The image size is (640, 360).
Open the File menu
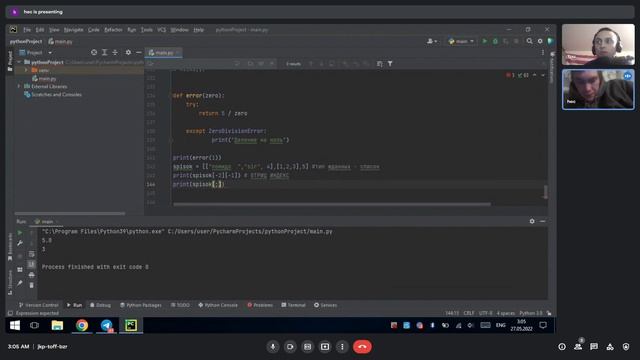click(x=27, y=30)
